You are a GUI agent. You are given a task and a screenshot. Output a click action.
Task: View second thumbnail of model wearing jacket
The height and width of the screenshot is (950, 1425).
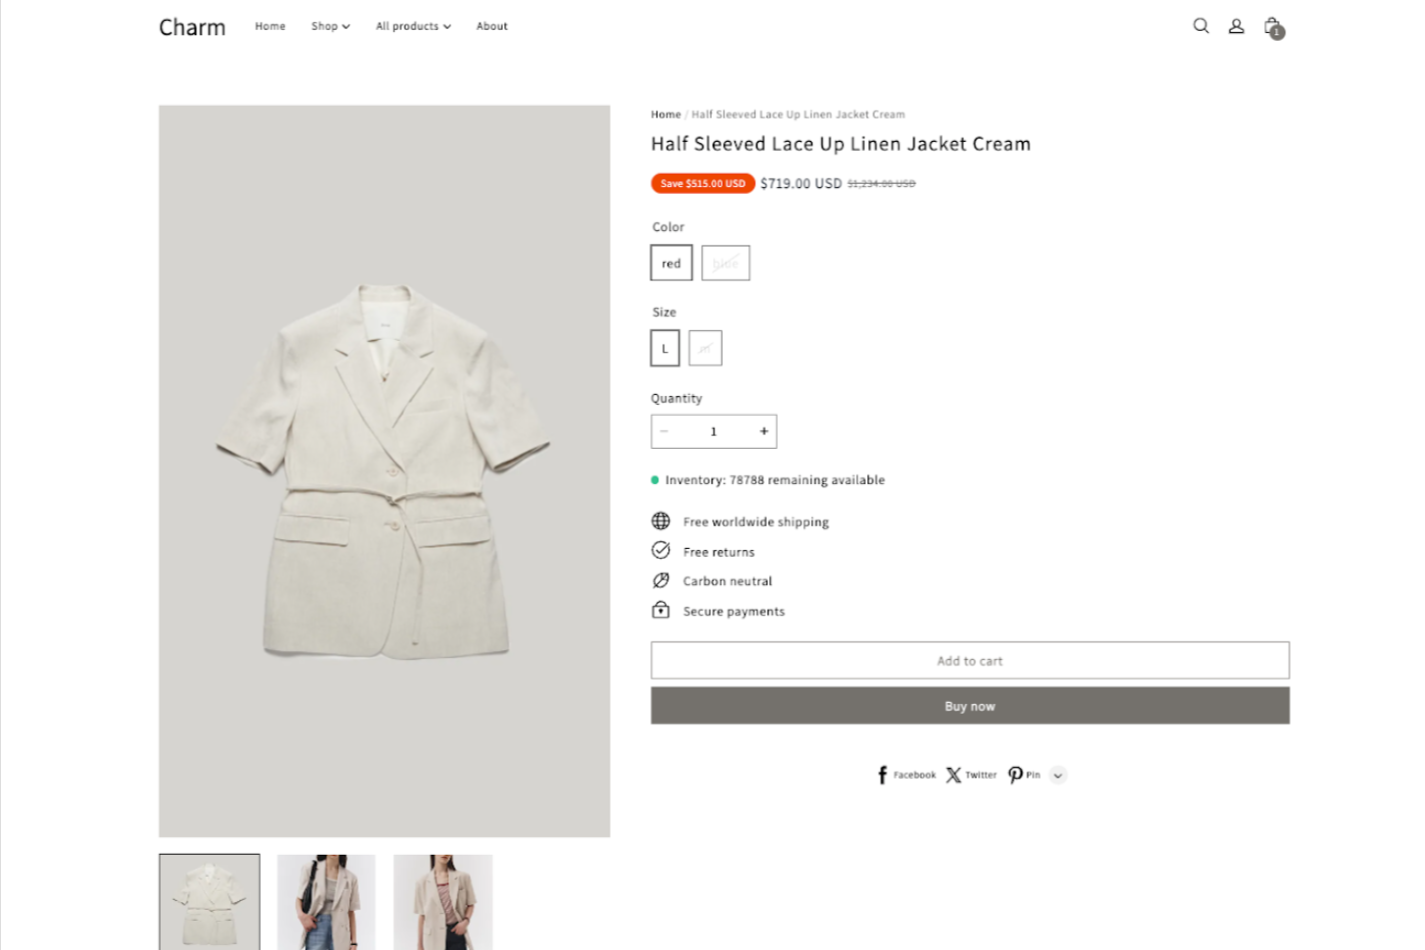[x=326, y=901]
